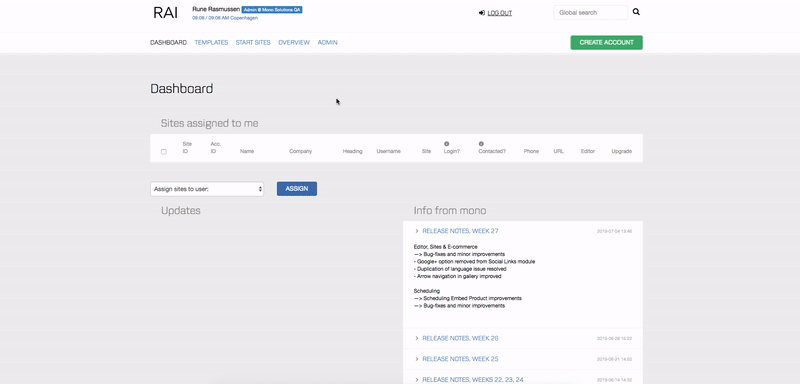Click the Info from mono heading
800x384 pixels.
point(450,211)
